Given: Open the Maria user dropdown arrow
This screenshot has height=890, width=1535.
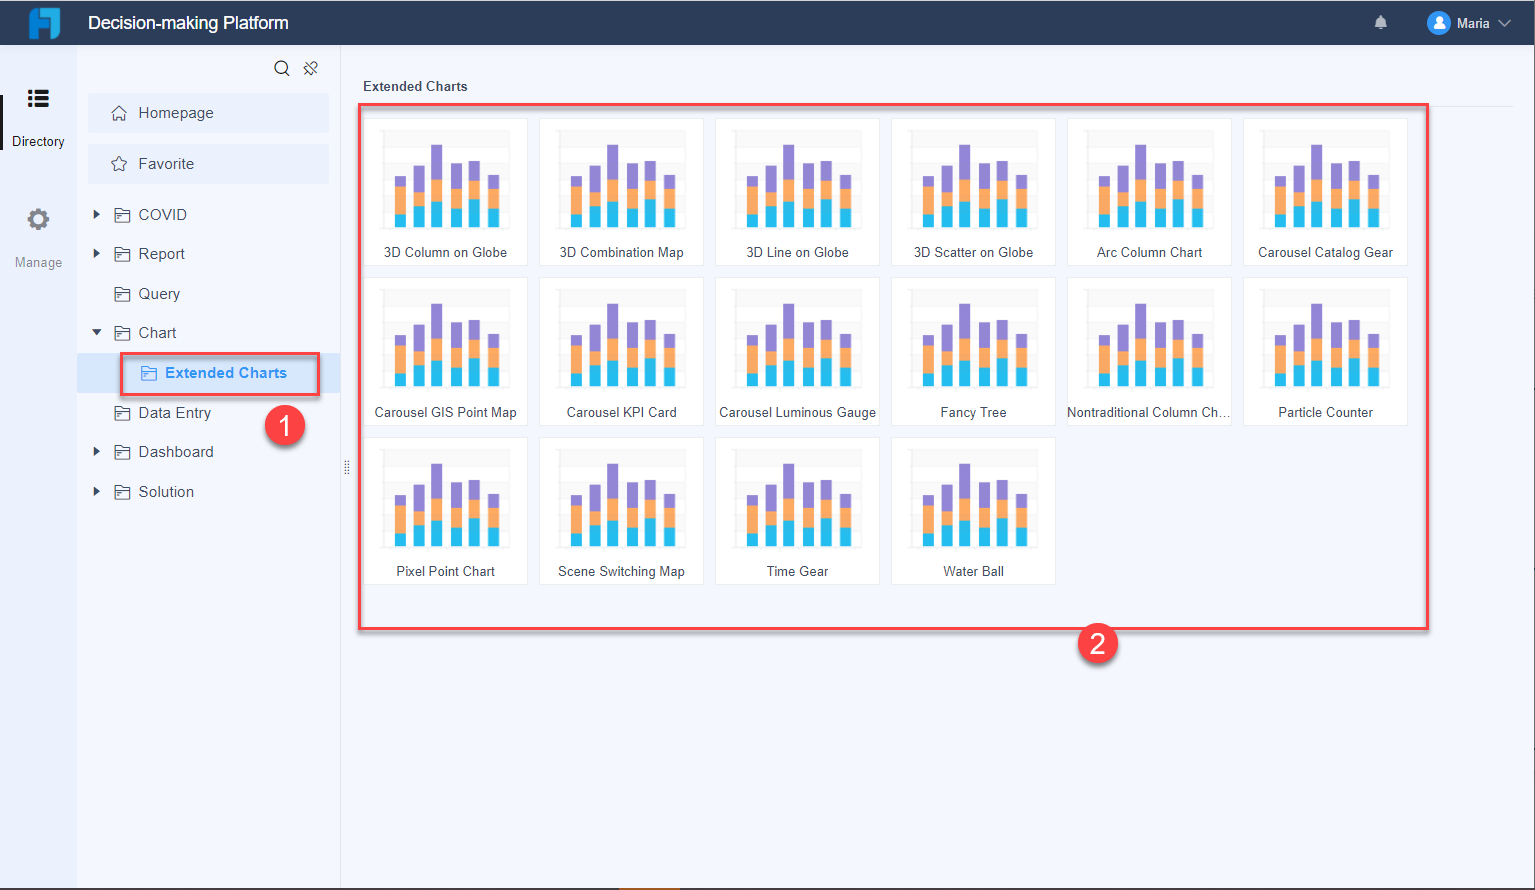Looking at the screenshot, I should point(1504,23).
